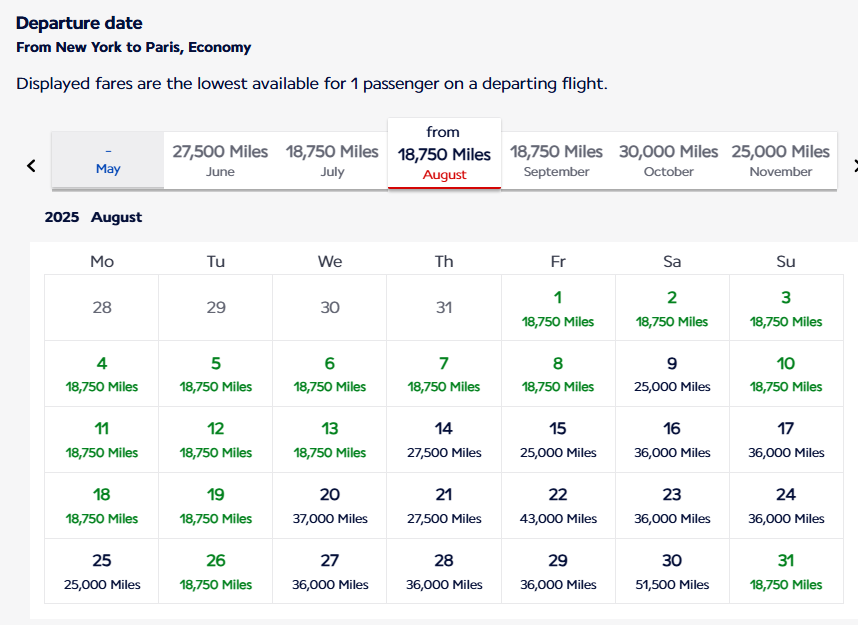This screenshot has width=858, height=625.
Task: Choose the November 25,000 Miles tab
Action: click(781, 160)
